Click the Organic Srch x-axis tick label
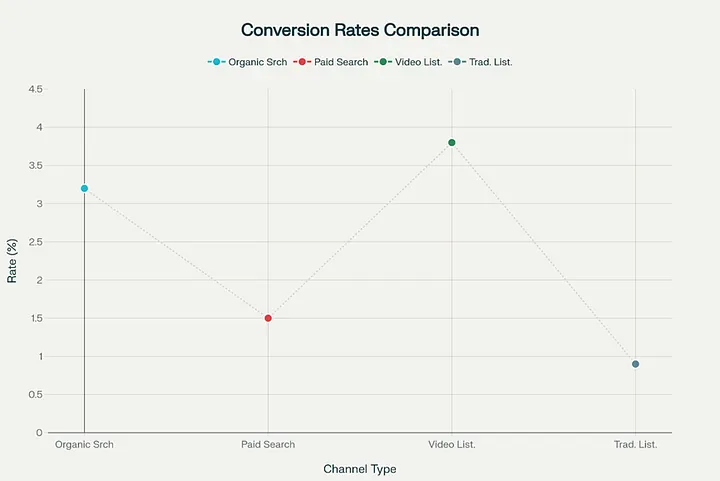Image resolution: width=720 pixels, height=481 pixels. click(x=84, y=444)
